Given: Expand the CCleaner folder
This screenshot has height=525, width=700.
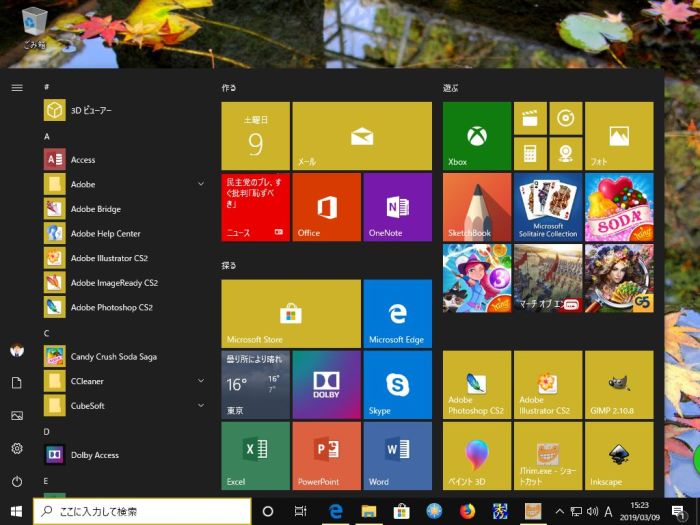Looking at the screenshot, I should (x=125, y=381).
